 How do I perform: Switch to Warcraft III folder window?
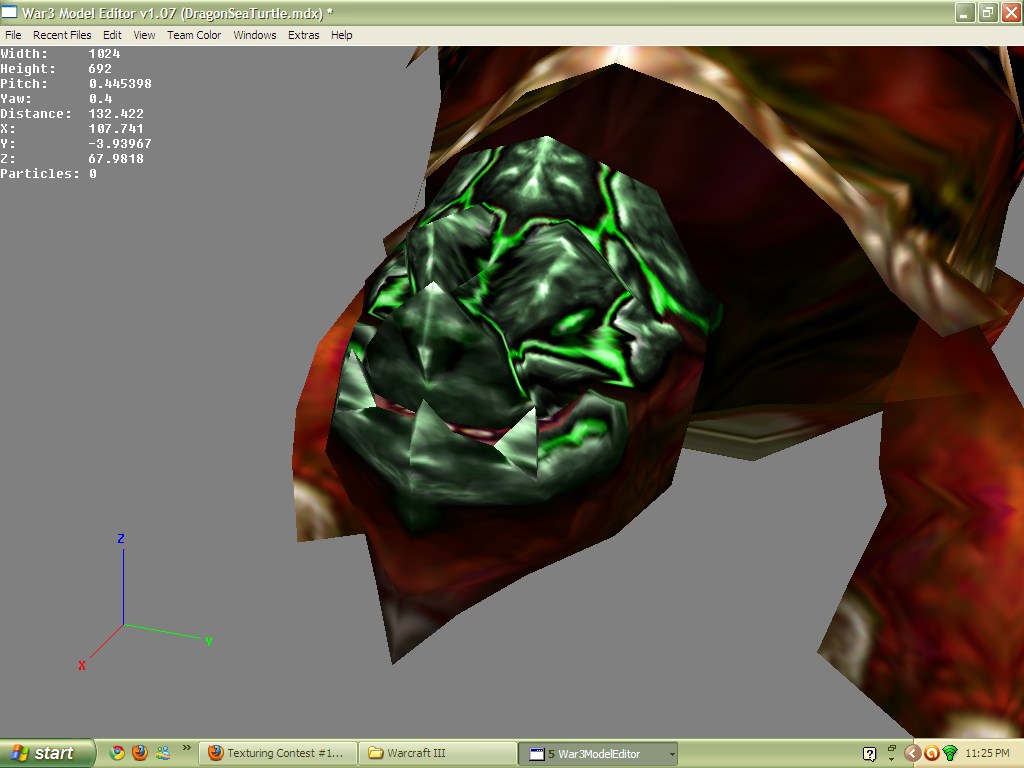[x=438, y=754]
